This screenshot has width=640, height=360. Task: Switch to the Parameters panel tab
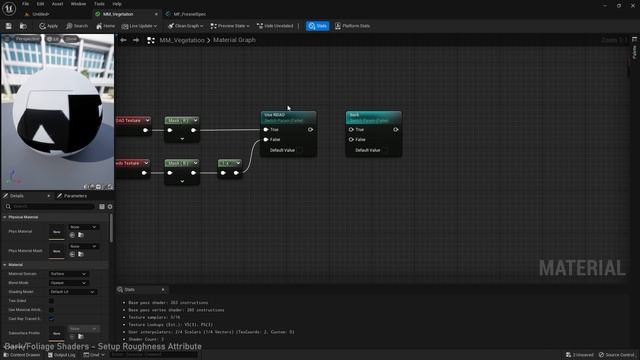pyautogui.click(x=72, y=196)
